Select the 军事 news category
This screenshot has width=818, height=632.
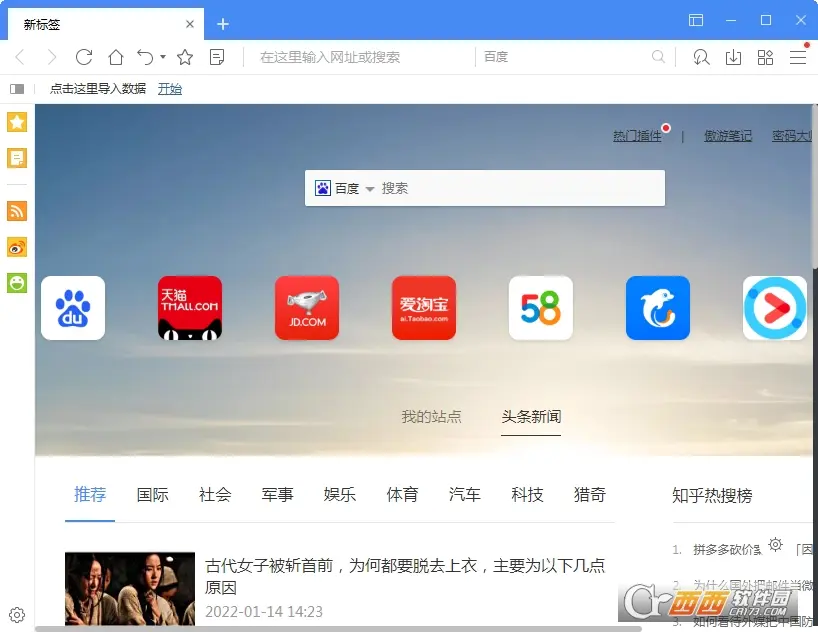(278, 494)
